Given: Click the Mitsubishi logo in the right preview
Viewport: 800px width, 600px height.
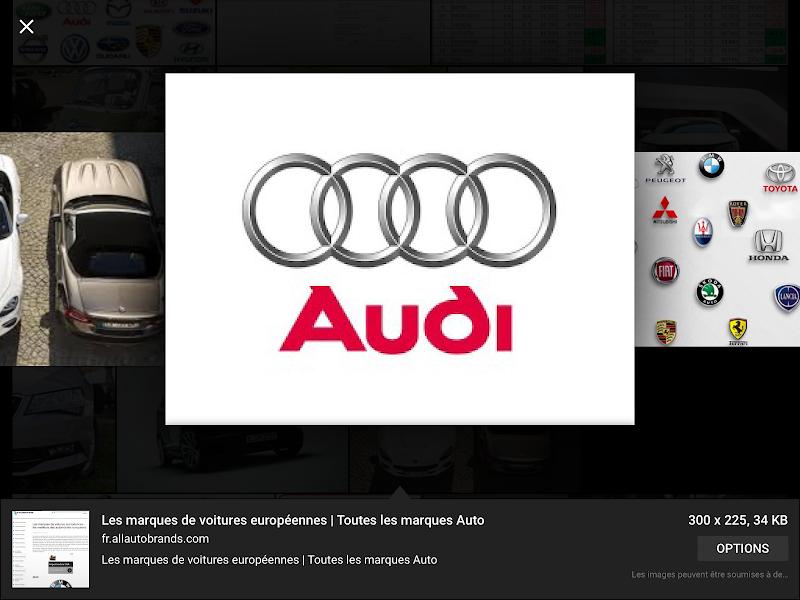Looking at the screenshot, I should 666,211.
